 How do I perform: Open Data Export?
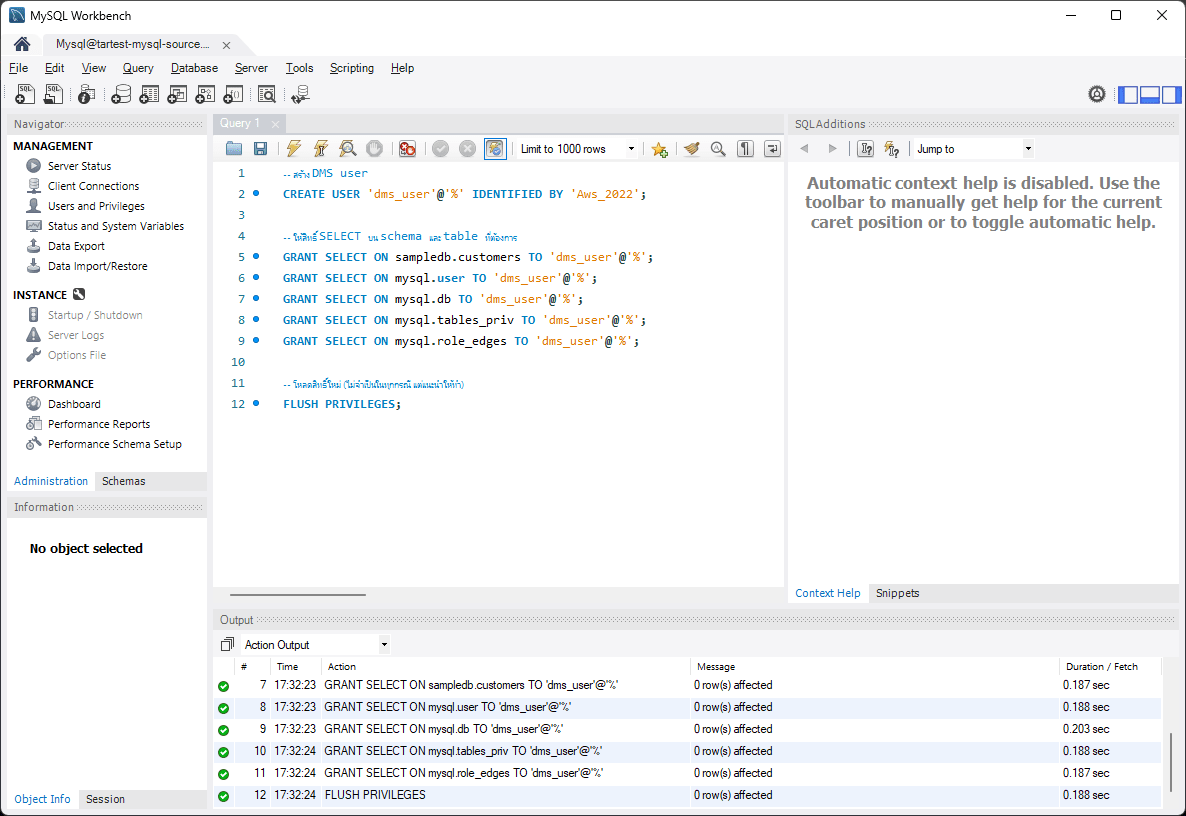(76, 246)
